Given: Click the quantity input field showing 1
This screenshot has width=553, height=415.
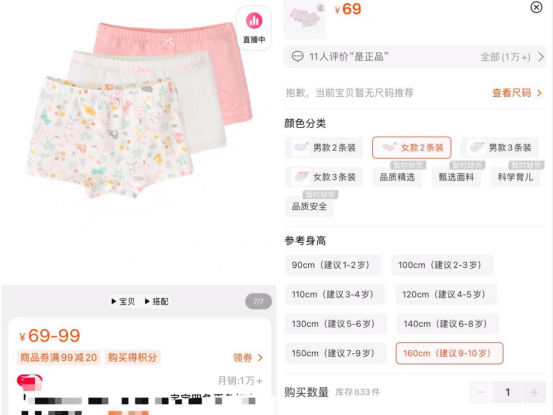Looking at the screenshot, I should [x=508, y=392].
